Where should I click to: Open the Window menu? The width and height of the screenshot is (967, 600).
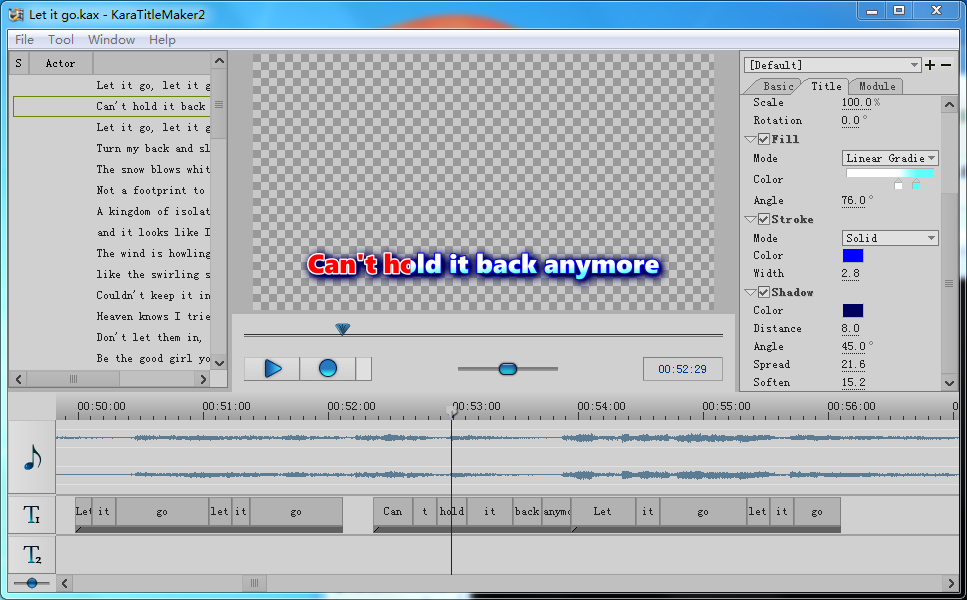pos(111,39)
